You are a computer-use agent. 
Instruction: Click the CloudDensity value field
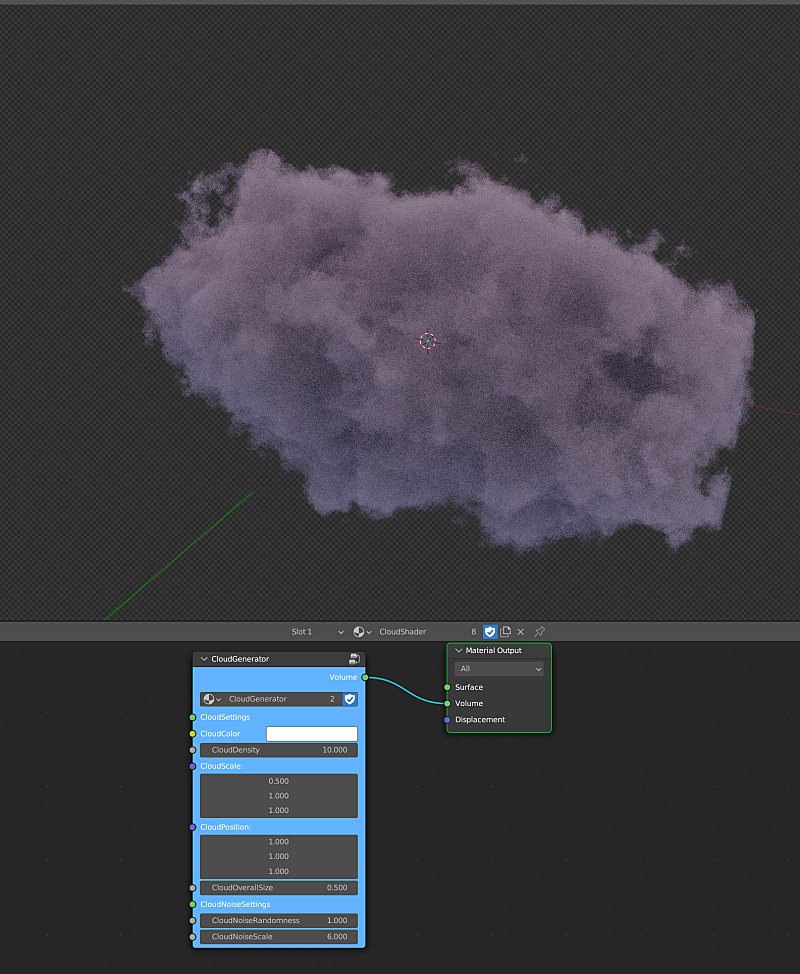(278, 750)
